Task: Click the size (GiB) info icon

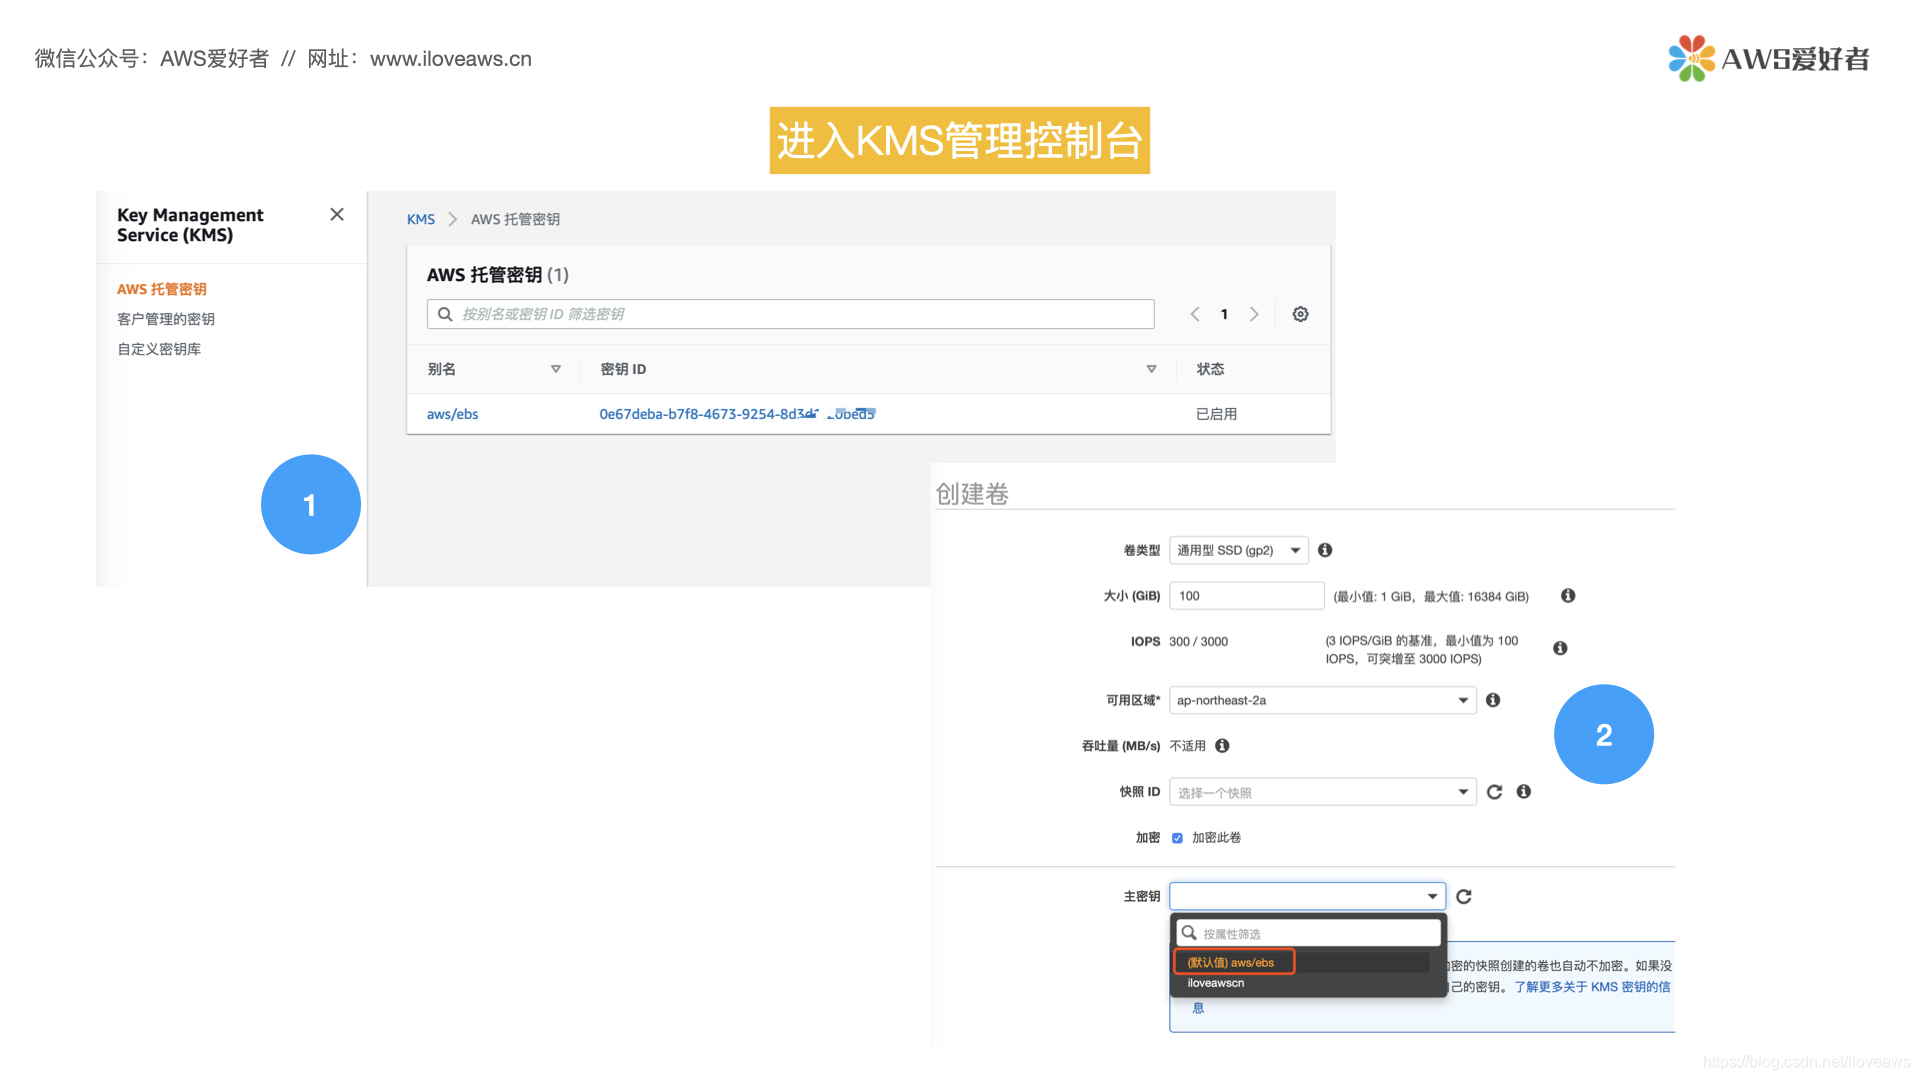Action: 1568,596
